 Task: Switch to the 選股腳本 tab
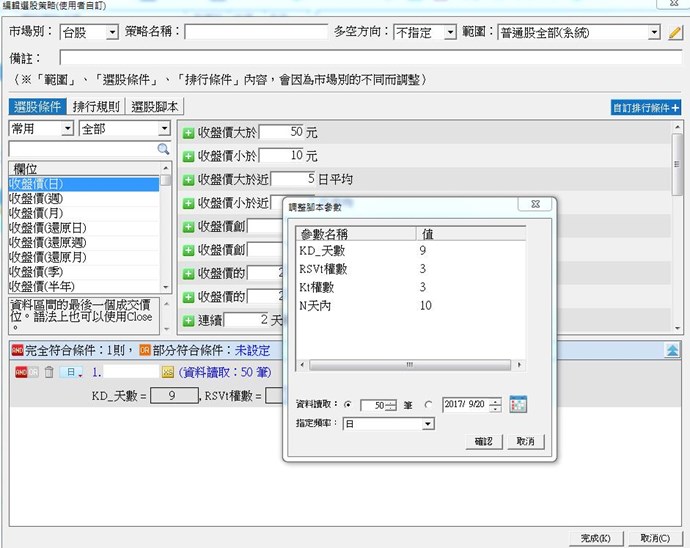pyautogui.click(x=157, y=107)
